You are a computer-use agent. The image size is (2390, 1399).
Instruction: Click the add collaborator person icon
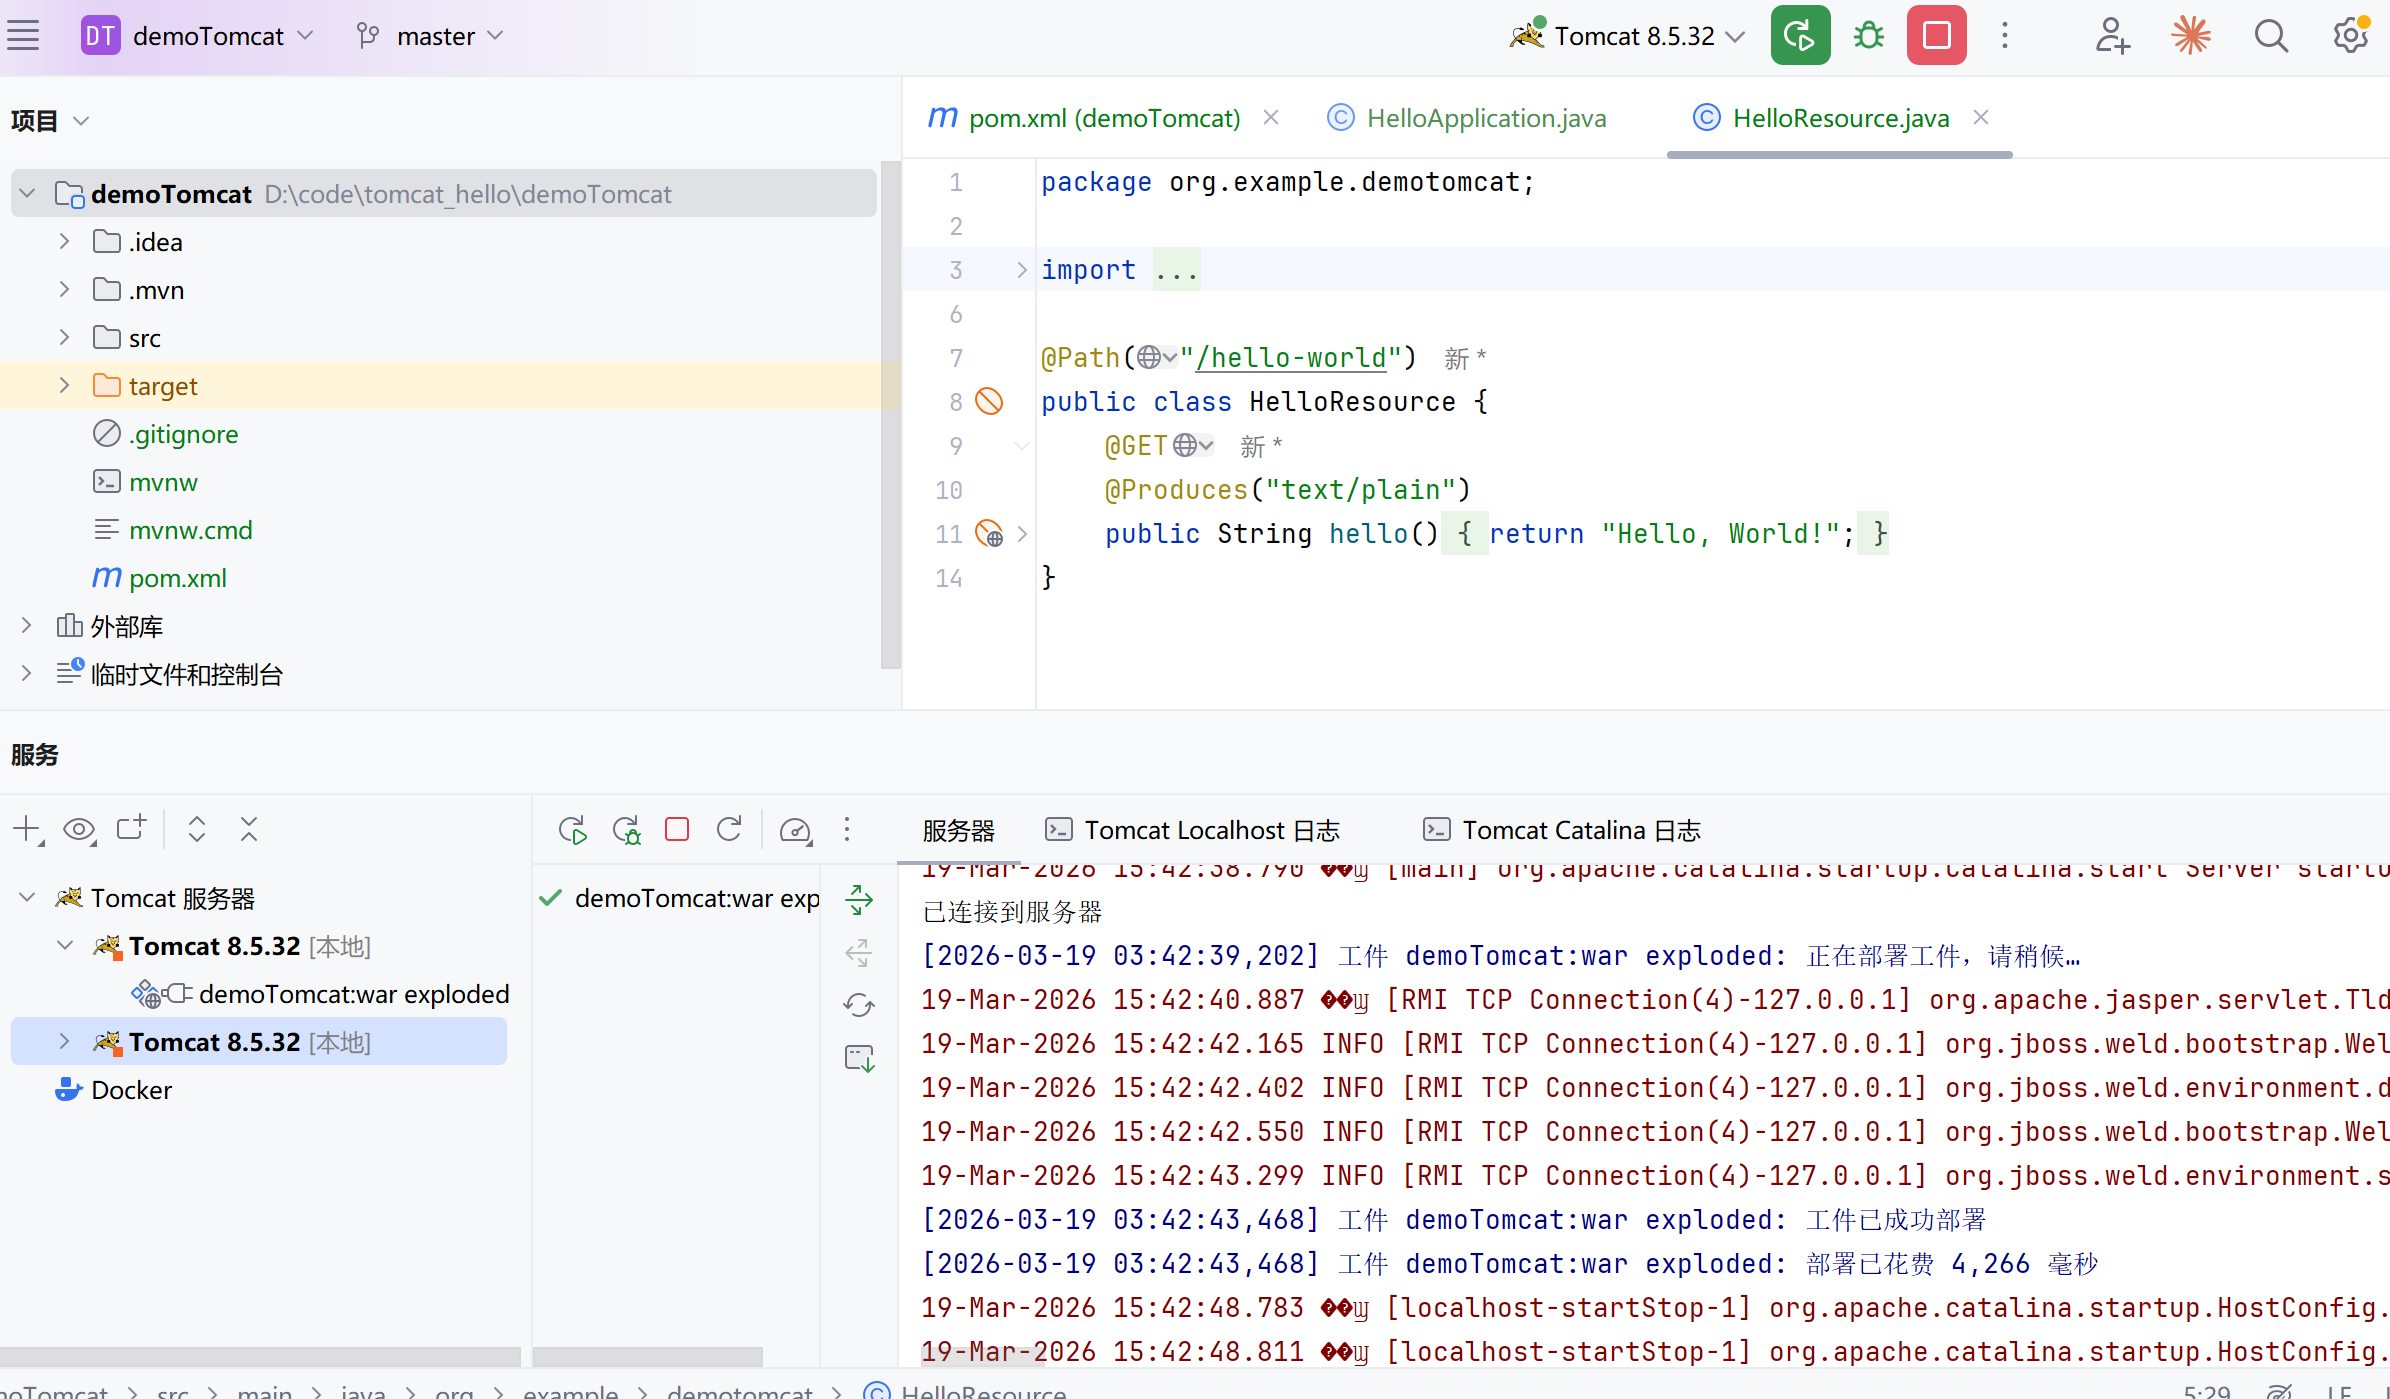tap(2111, 36)
